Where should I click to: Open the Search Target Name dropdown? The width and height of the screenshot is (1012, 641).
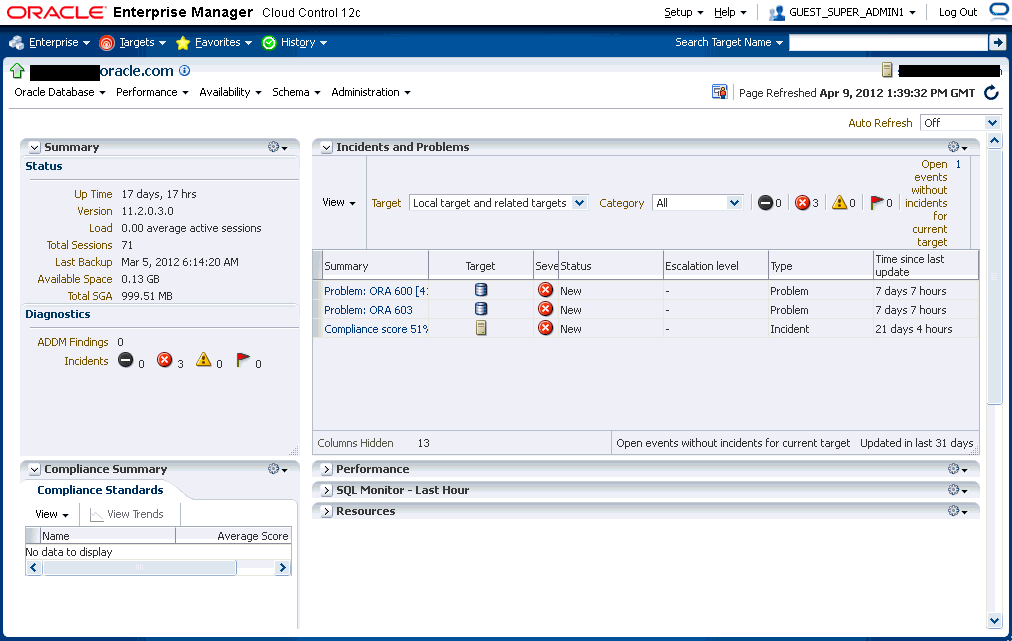coord(729,43)
